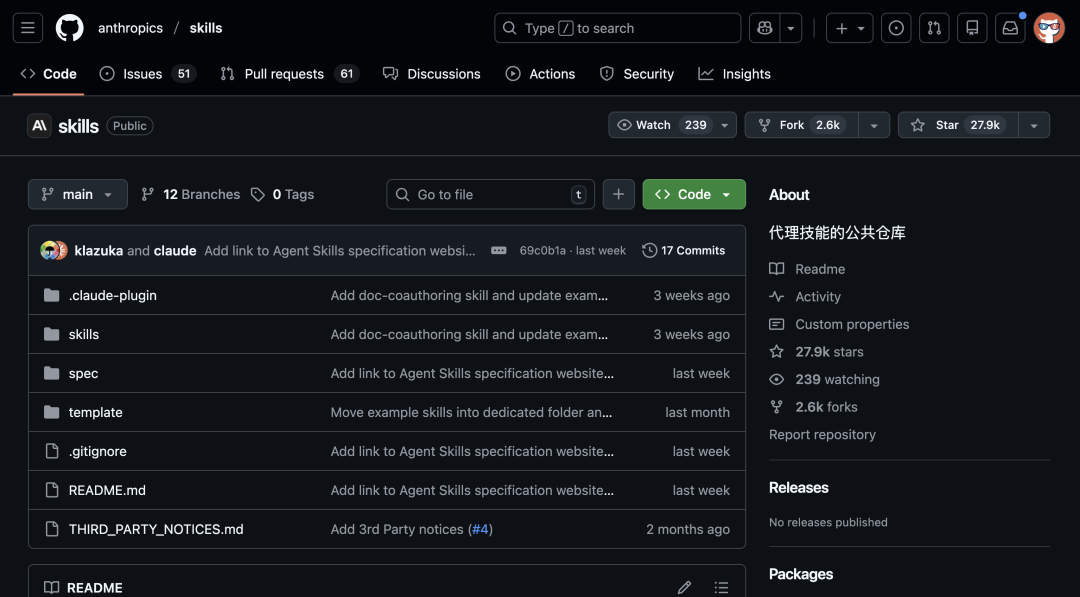Open the Create new plus dropdown
Image resolution: width=1080 pixels, height=597 pixels.
(x=849, y=28)
